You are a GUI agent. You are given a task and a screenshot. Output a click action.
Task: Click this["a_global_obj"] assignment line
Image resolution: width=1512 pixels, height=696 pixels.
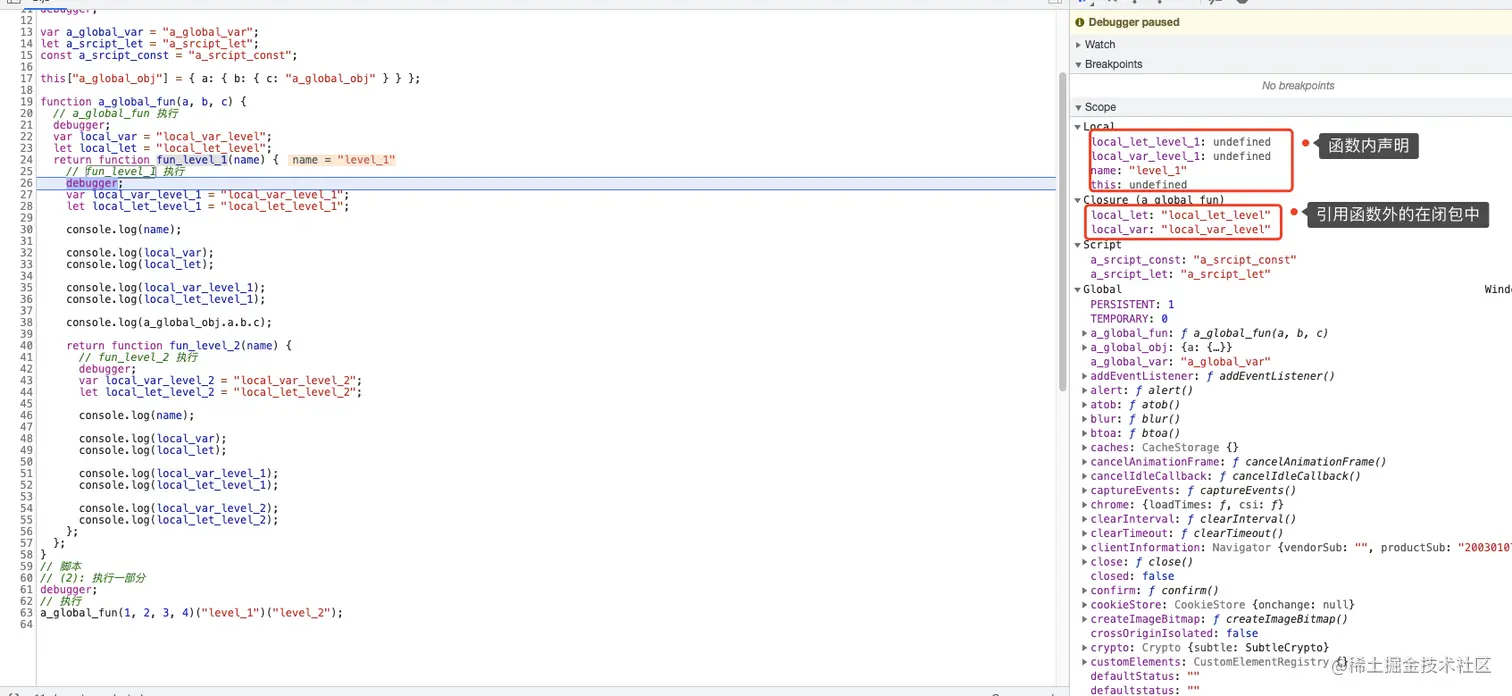pyautogui.click(x=230, y=79)
